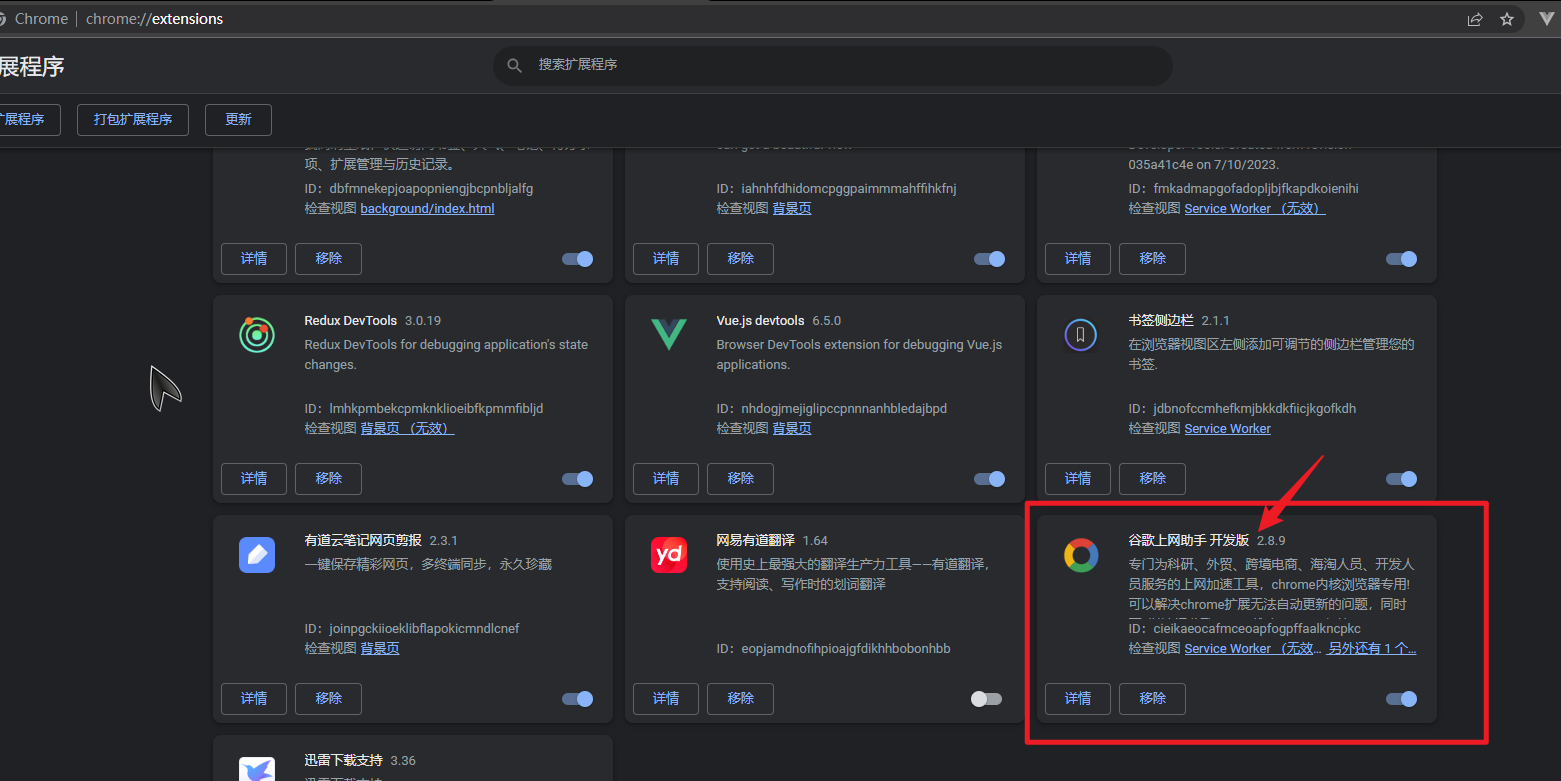Remove Vue.js devtools with 移除
Viewport: 1561px width, 781px height.
coord(740,478)
